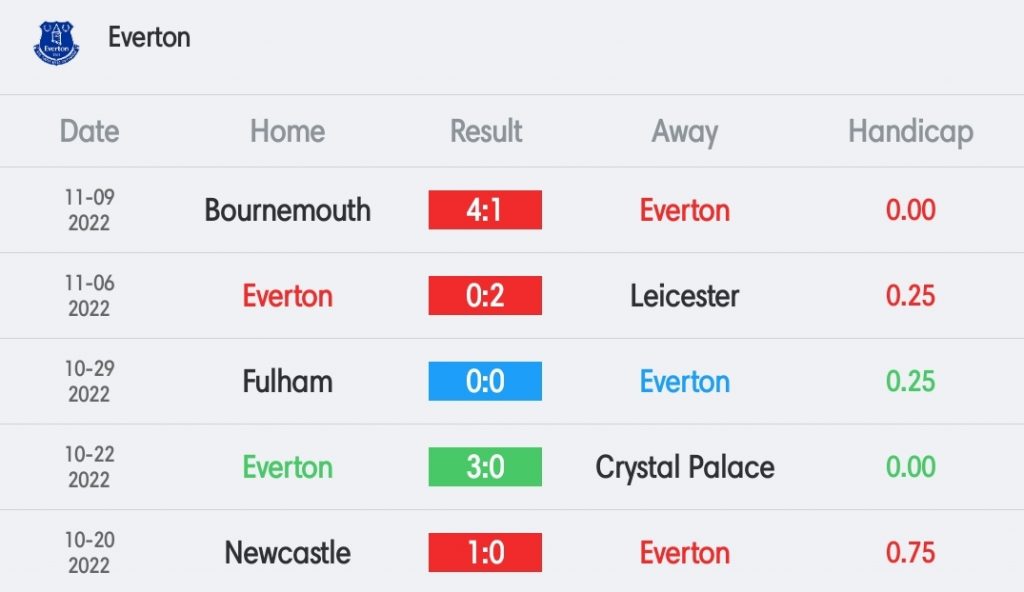The height and width of the screenshot is (592, 1024).
Task: Open the Newcastle home team link
Action: click(287, 553)
